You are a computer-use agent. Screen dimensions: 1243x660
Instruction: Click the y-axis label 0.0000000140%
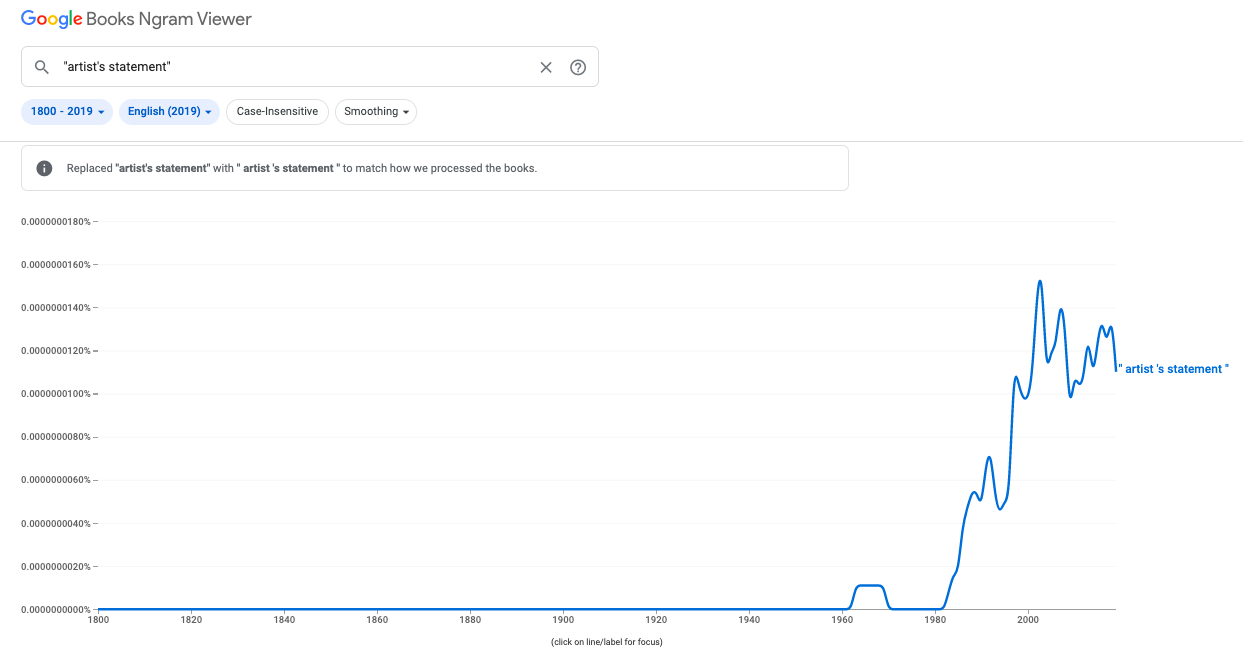55,307
